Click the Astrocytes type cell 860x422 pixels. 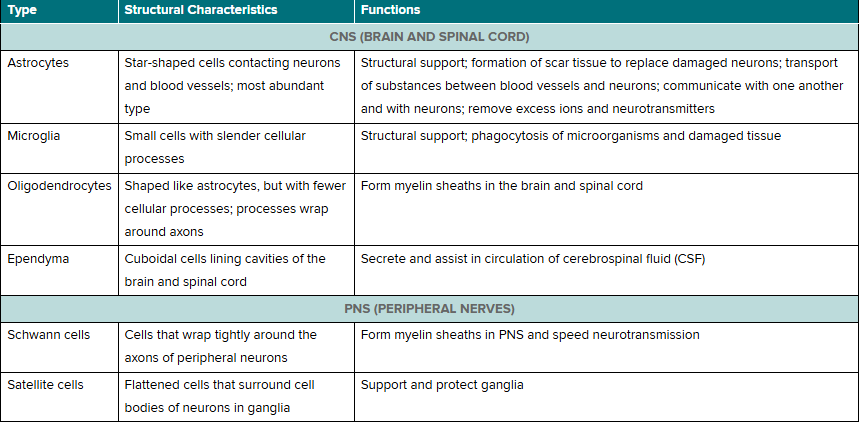59,87
